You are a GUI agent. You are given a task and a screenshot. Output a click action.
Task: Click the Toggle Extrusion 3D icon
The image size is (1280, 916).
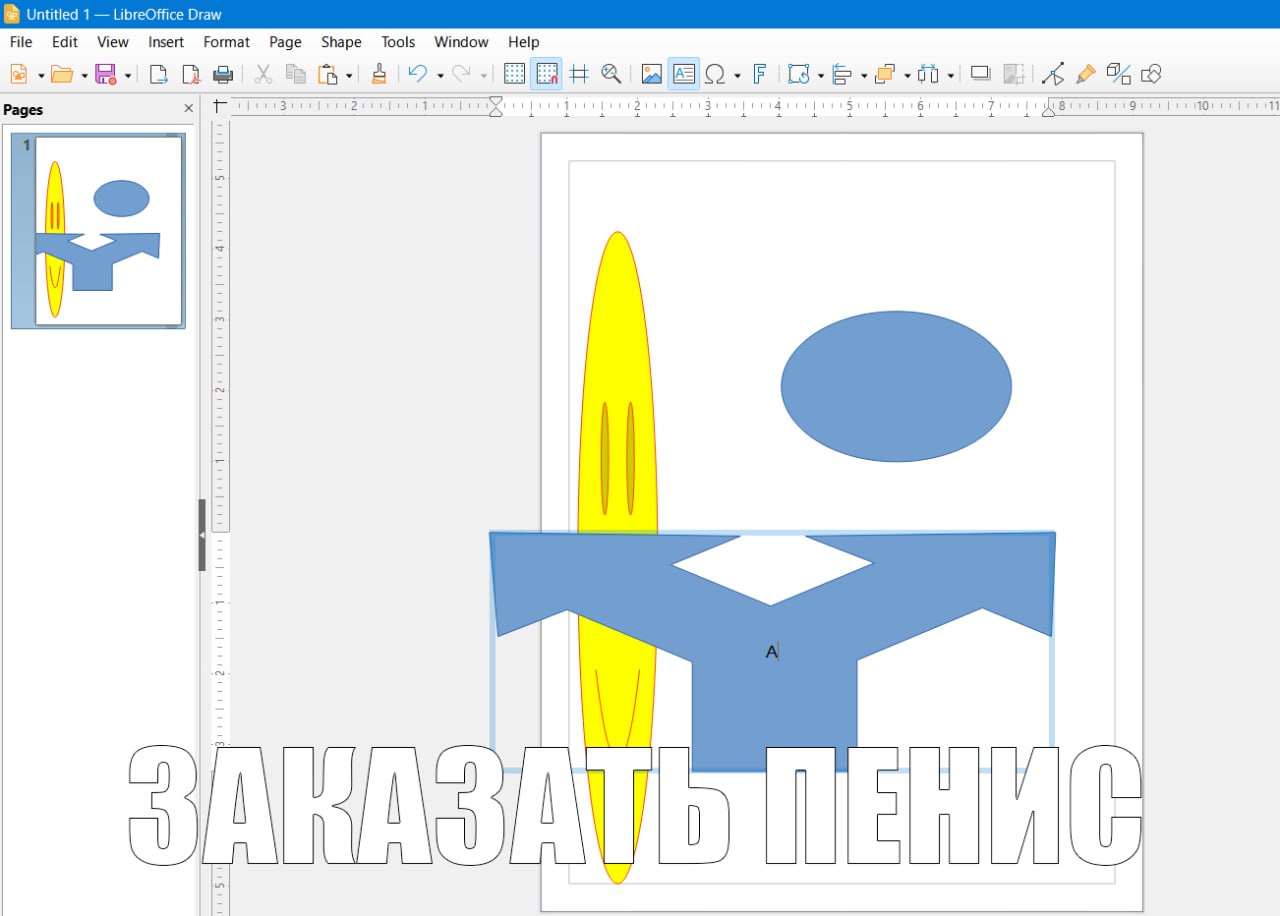pos(1119,74)
